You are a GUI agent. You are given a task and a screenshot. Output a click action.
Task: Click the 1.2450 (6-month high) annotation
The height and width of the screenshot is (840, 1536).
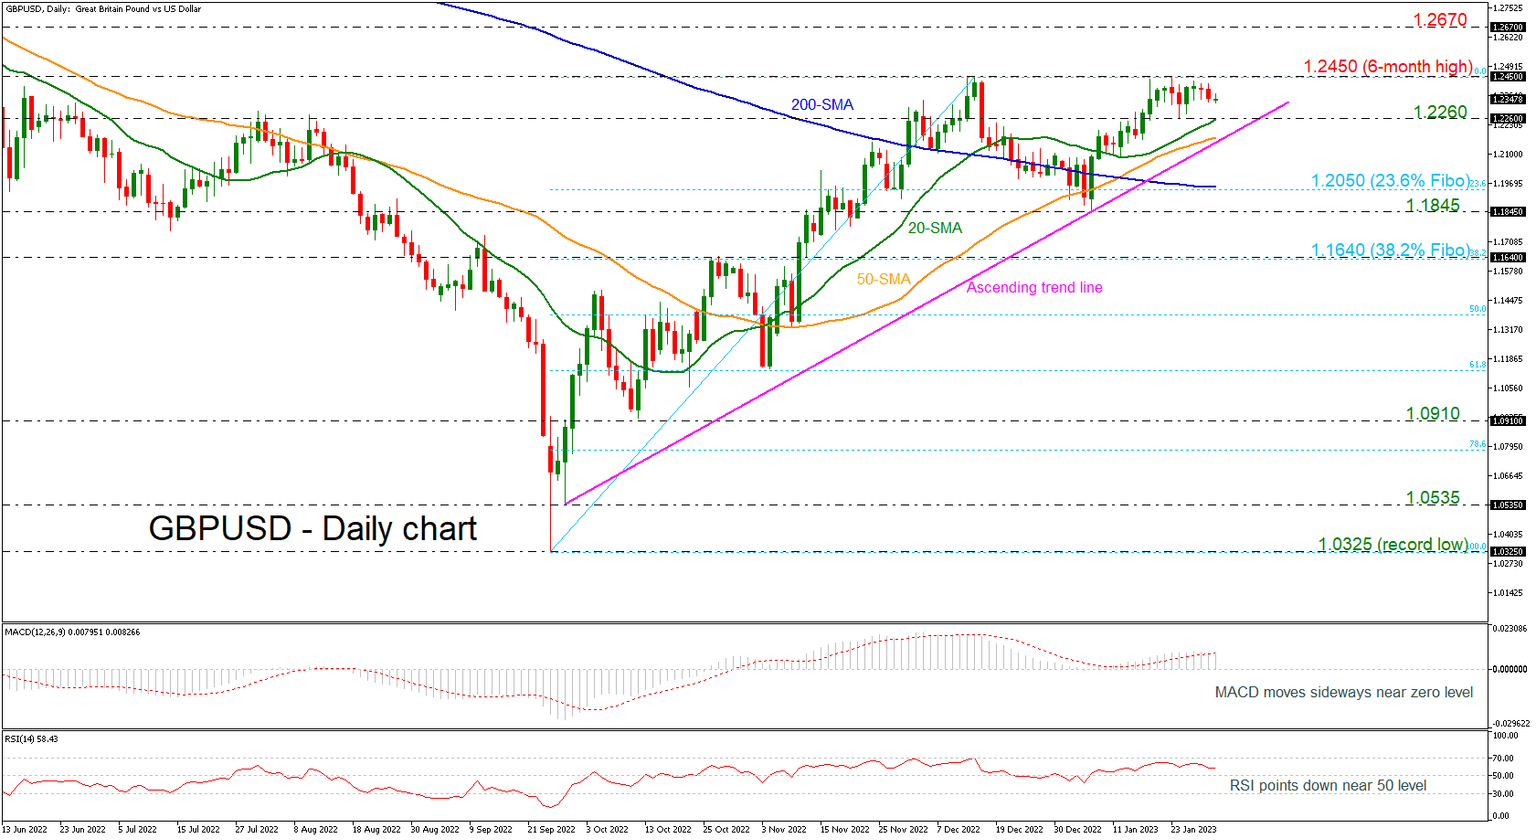coord(1388,66)
